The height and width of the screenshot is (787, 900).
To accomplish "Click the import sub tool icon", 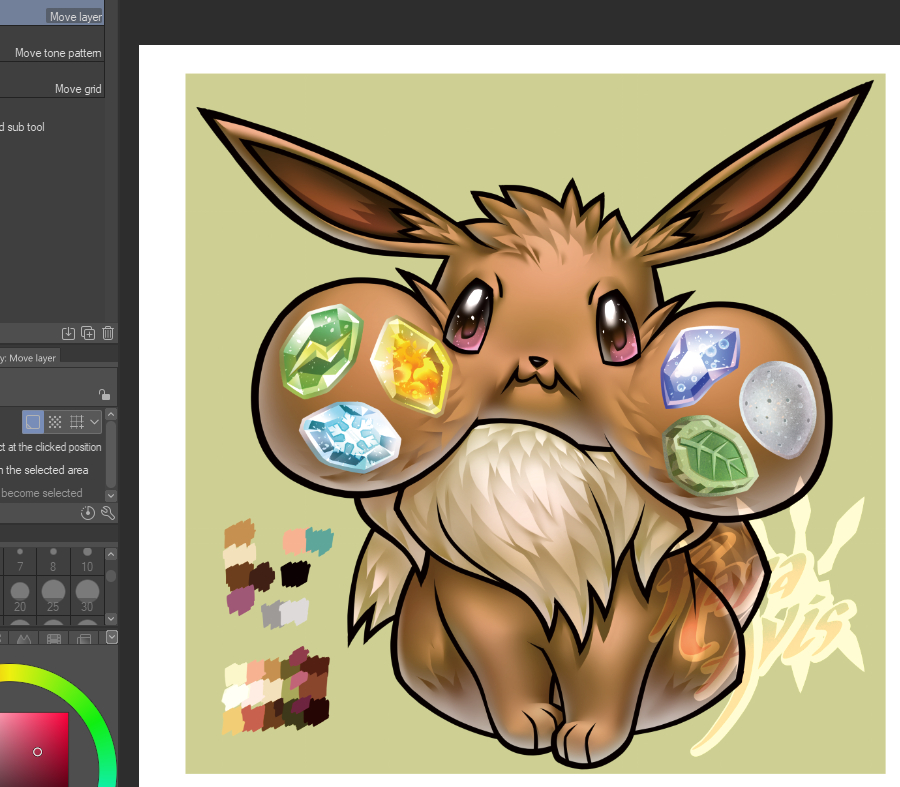I will [x=68, y=333].
